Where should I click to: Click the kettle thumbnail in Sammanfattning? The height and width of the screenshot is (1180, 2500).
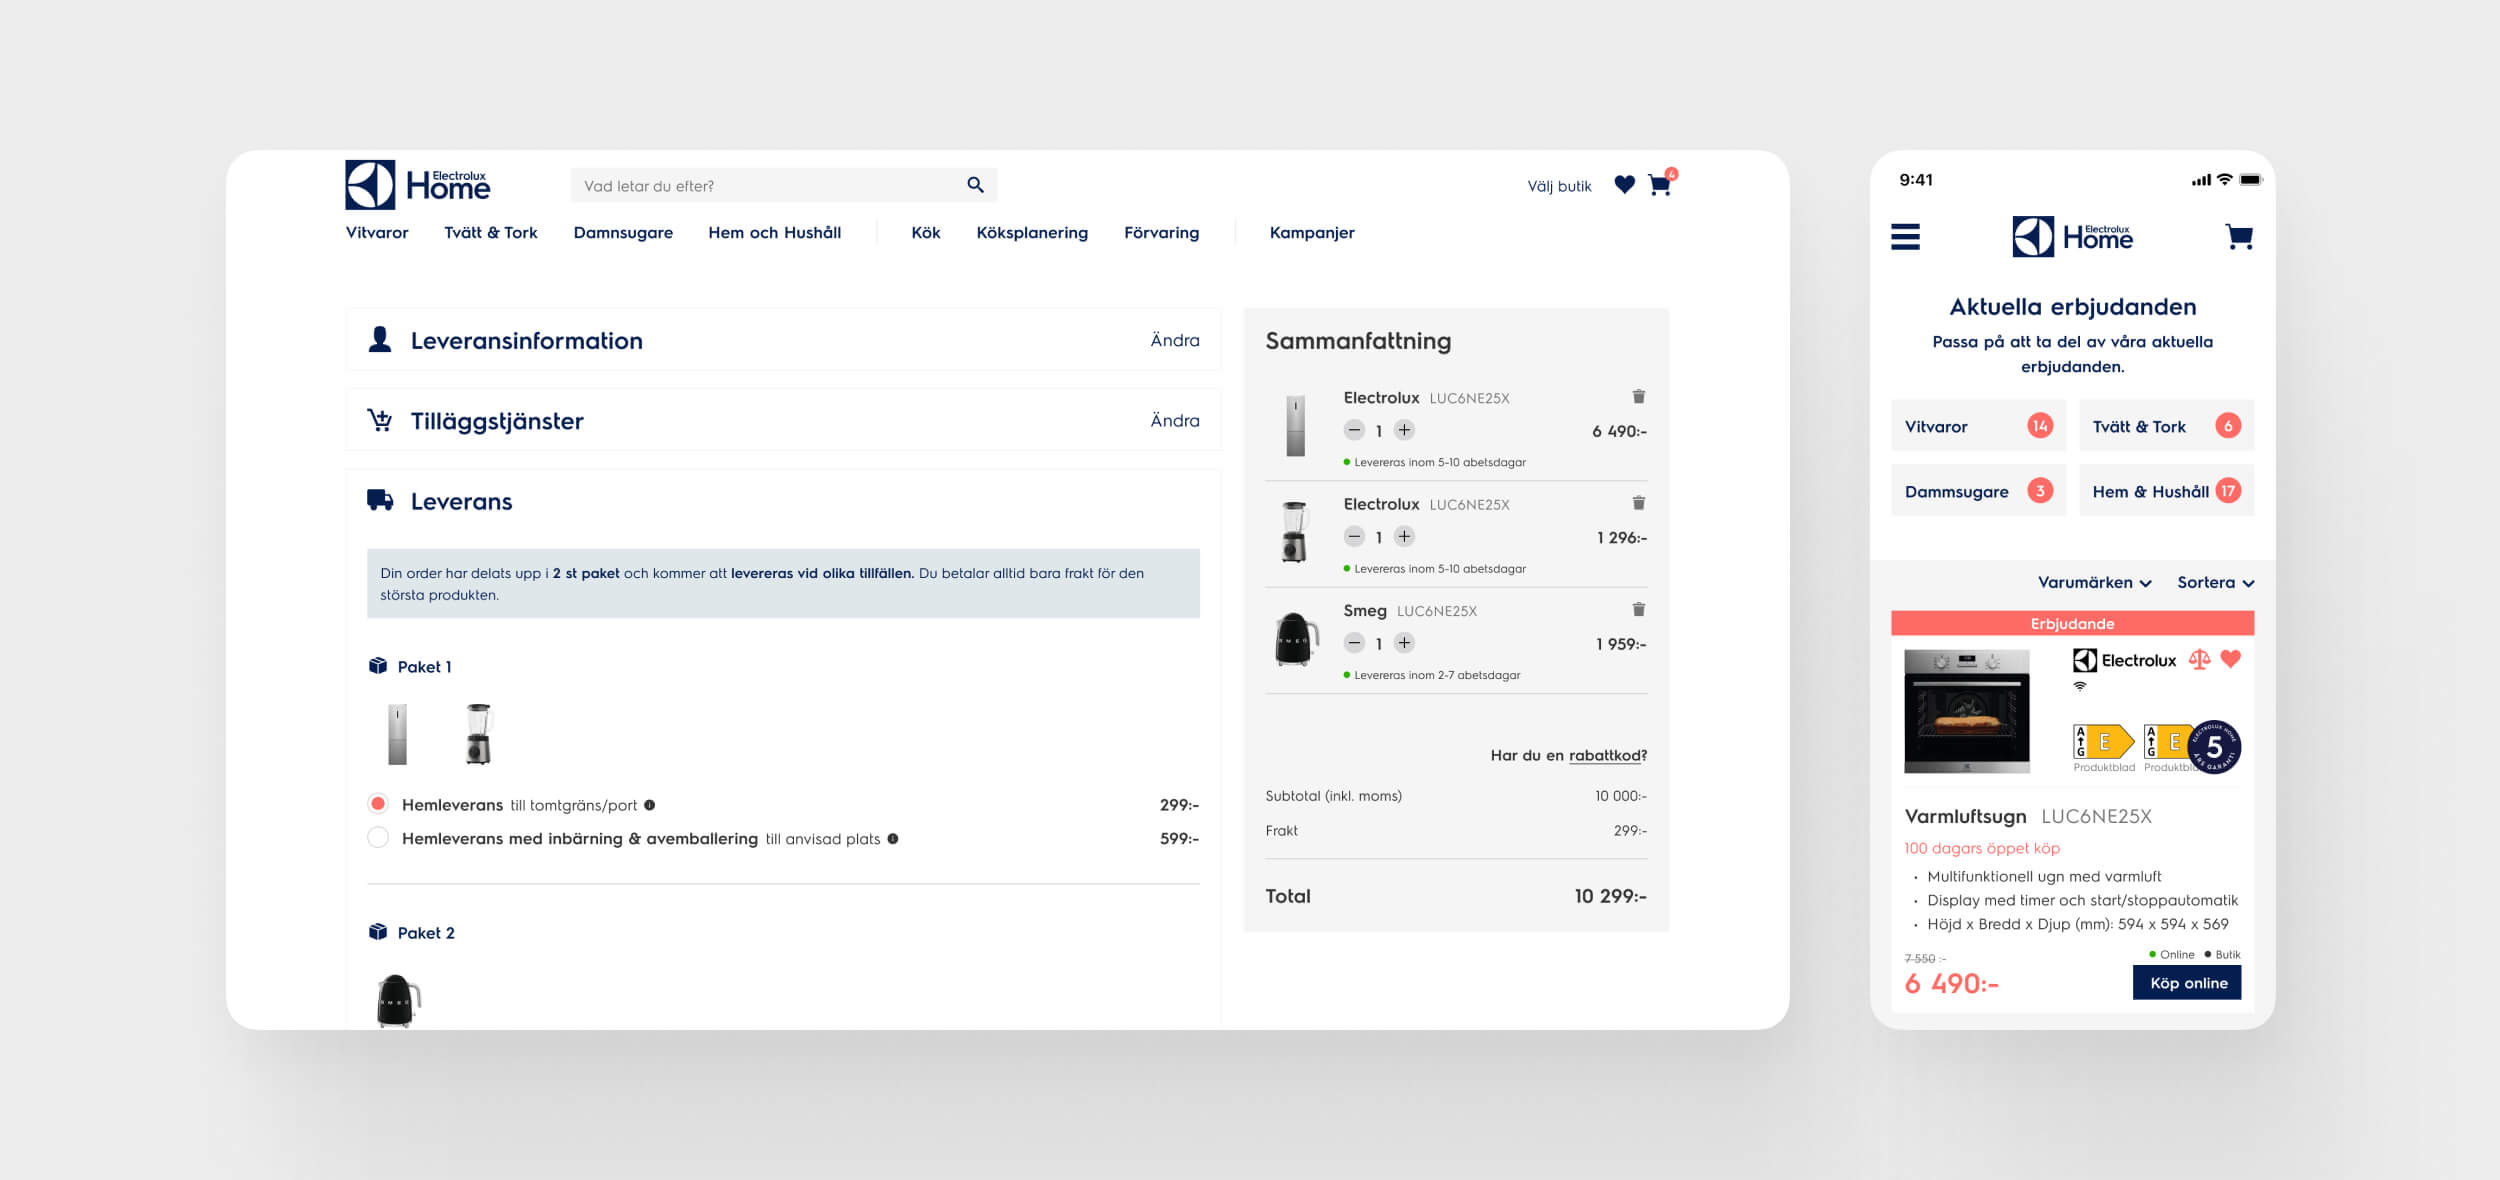point(1296,640)
